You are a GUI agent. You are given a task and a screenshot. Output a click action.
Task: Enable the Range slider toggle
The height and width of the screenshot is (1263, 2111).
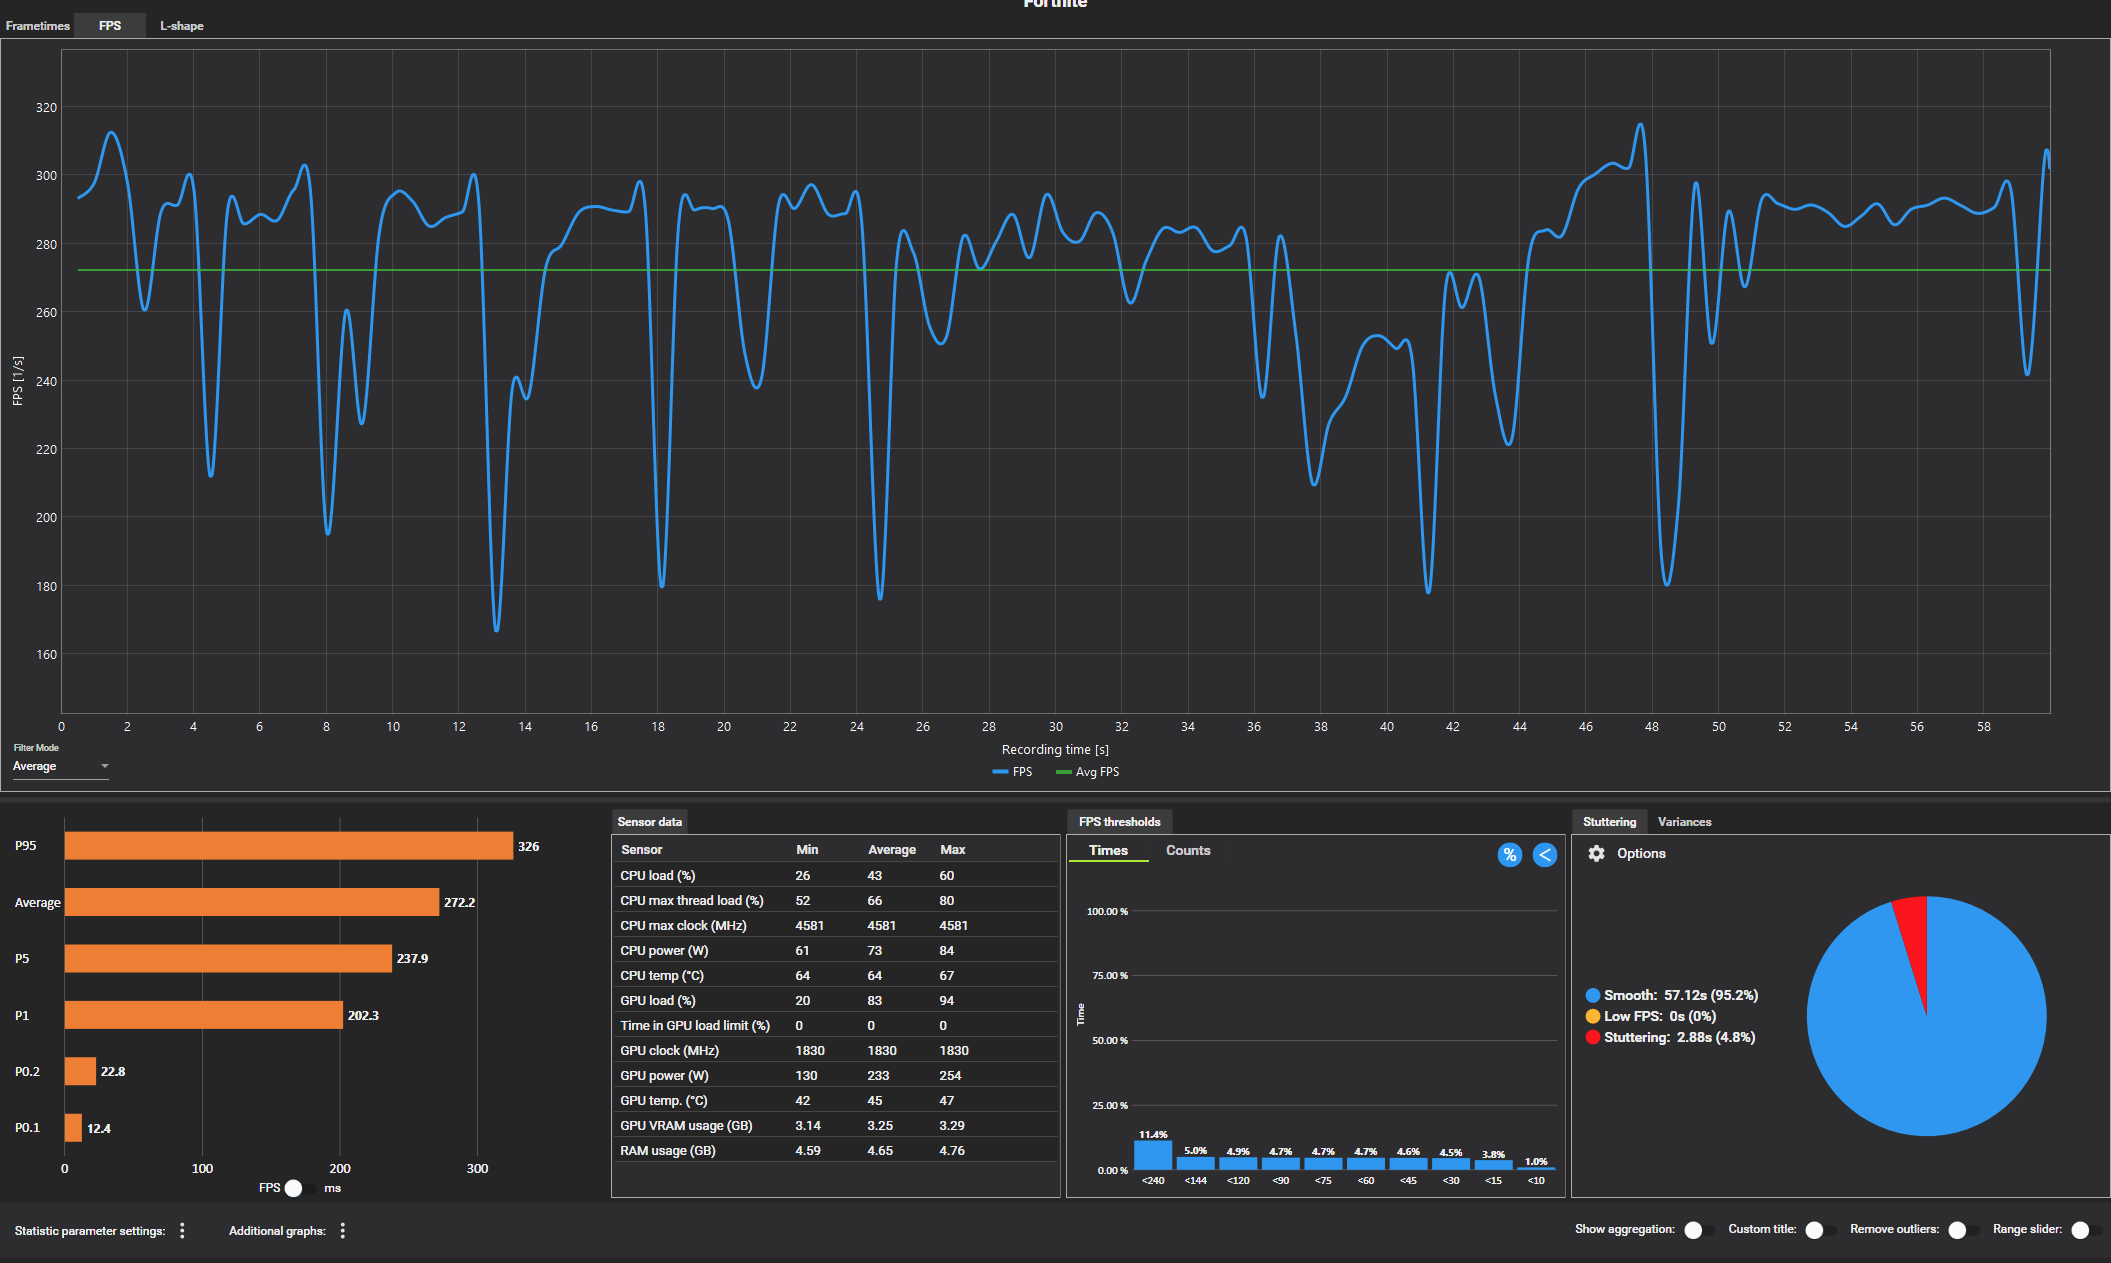click(2084, 1230)
